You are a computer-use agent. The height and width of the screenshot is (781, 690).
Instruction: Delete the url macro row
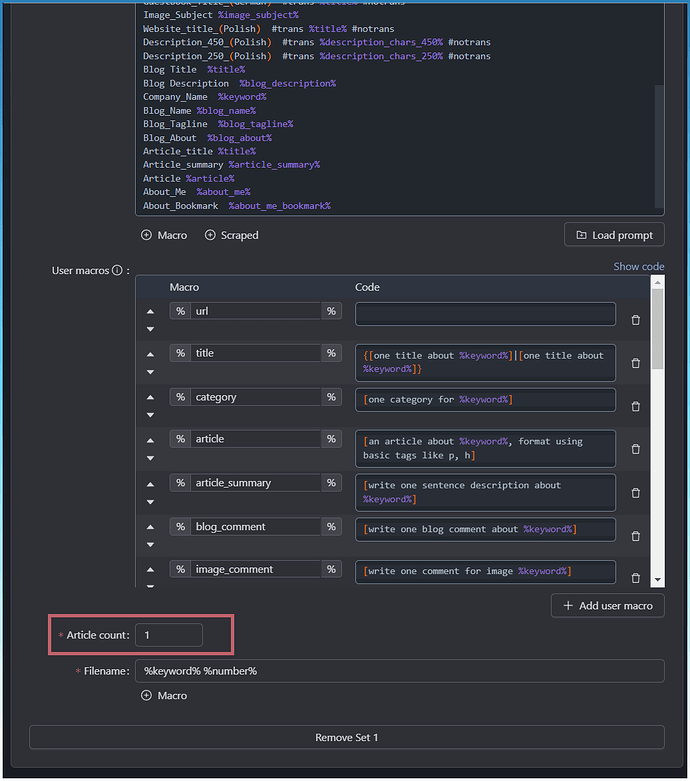635,320
